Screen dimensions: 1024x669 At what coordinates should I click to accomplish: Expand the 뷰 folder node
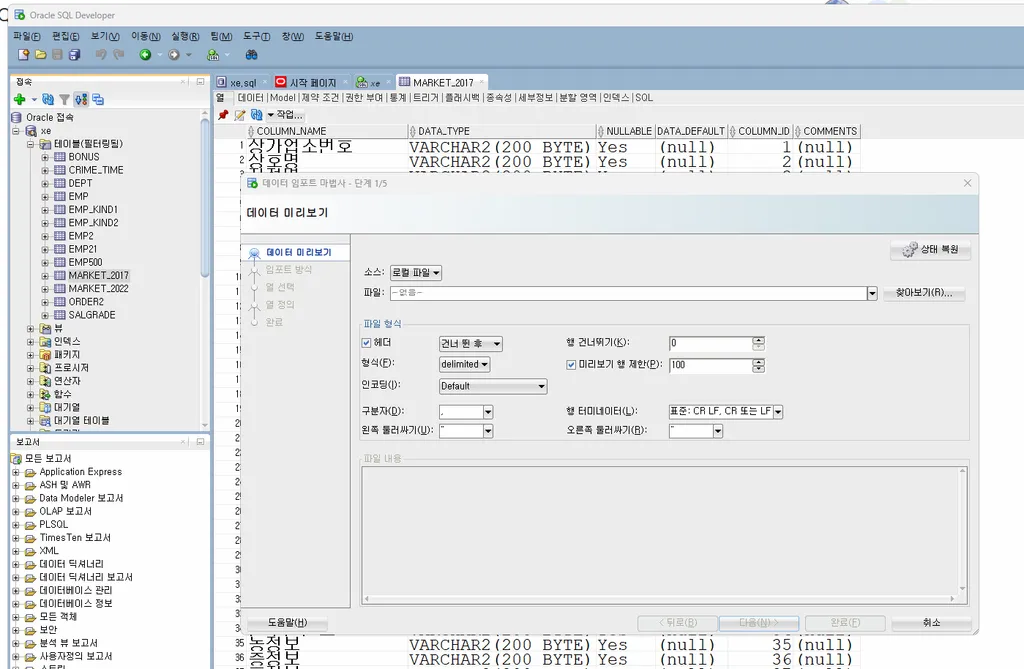[x=30, y=329]
